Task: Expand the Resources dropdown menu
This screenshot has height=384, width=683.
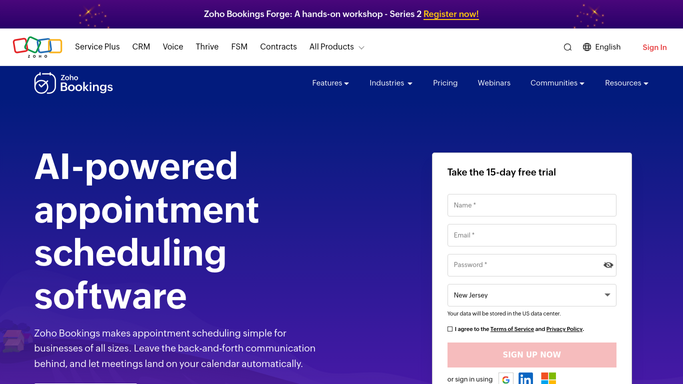Action: 626,83
